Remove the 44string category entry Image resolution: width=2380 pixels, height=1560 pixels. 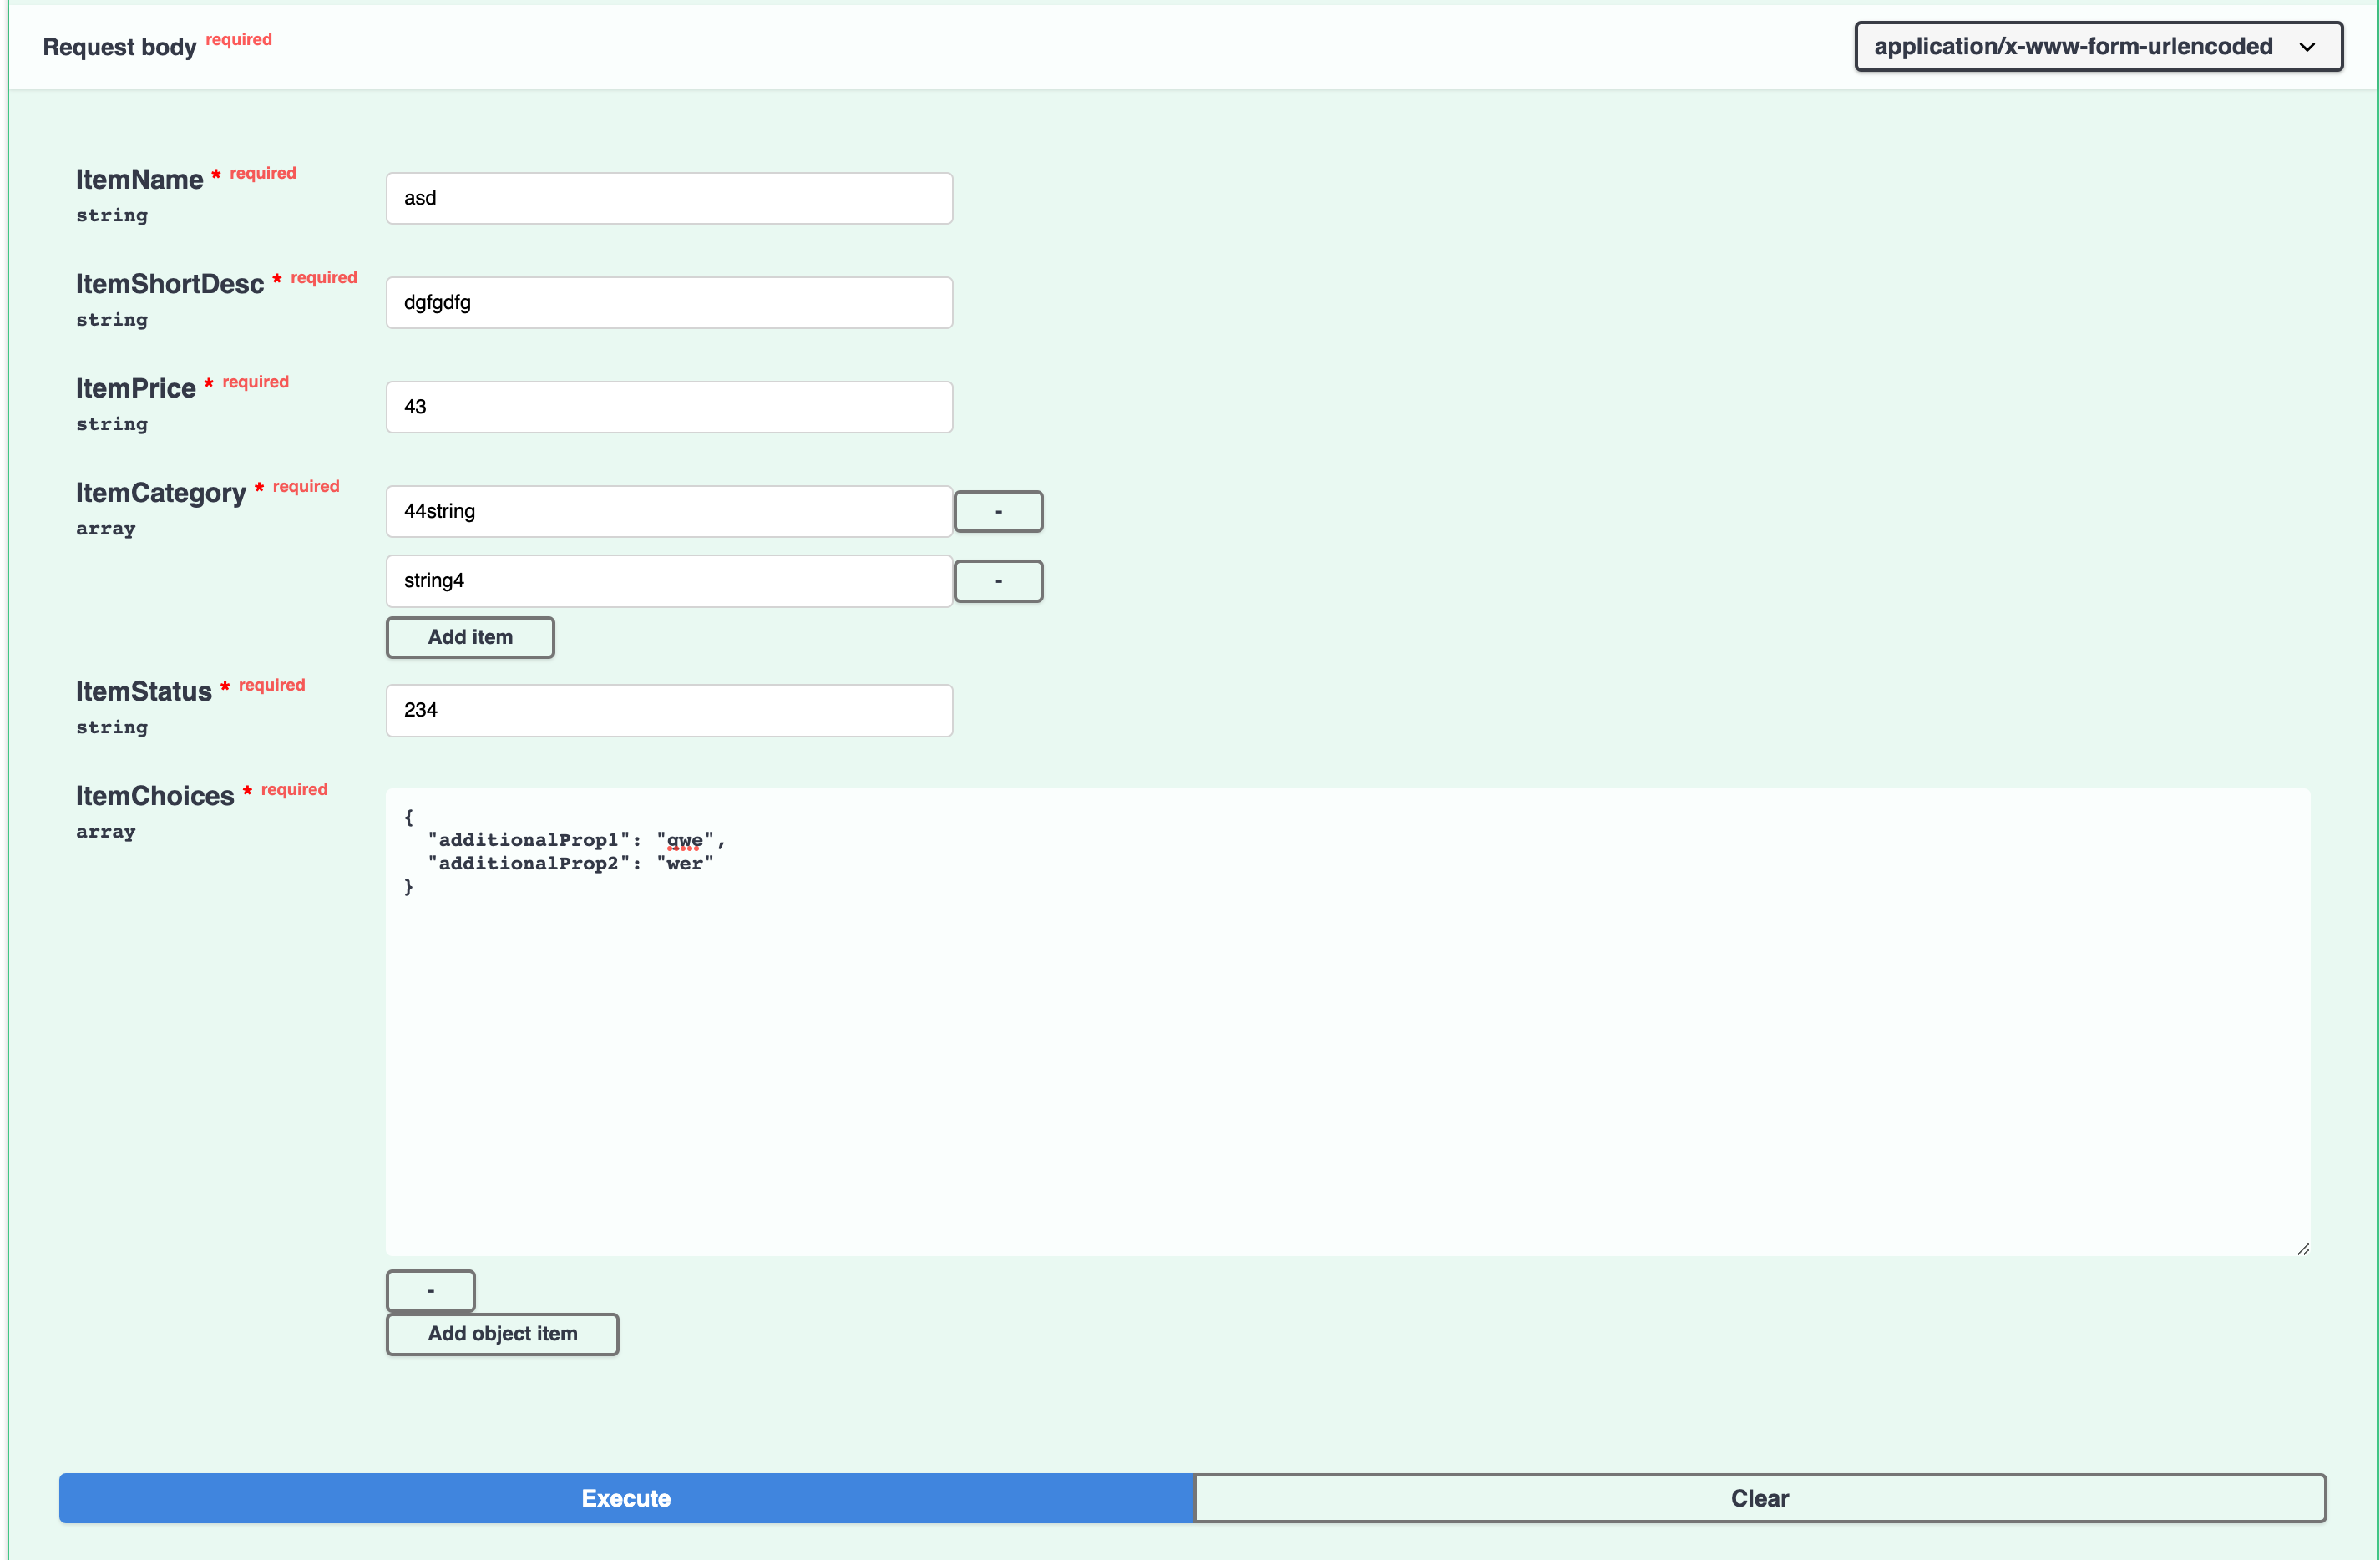(997, 511)
